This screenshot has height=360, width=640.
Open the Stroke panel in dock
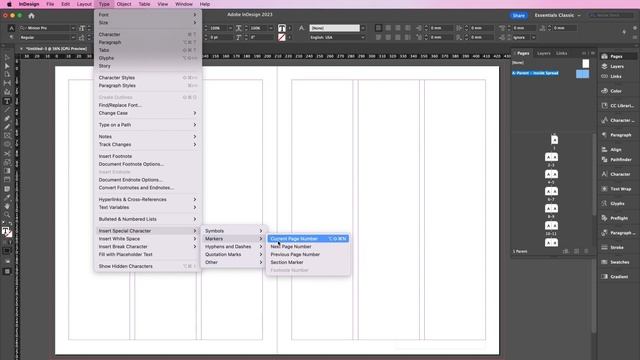(612, 247)
